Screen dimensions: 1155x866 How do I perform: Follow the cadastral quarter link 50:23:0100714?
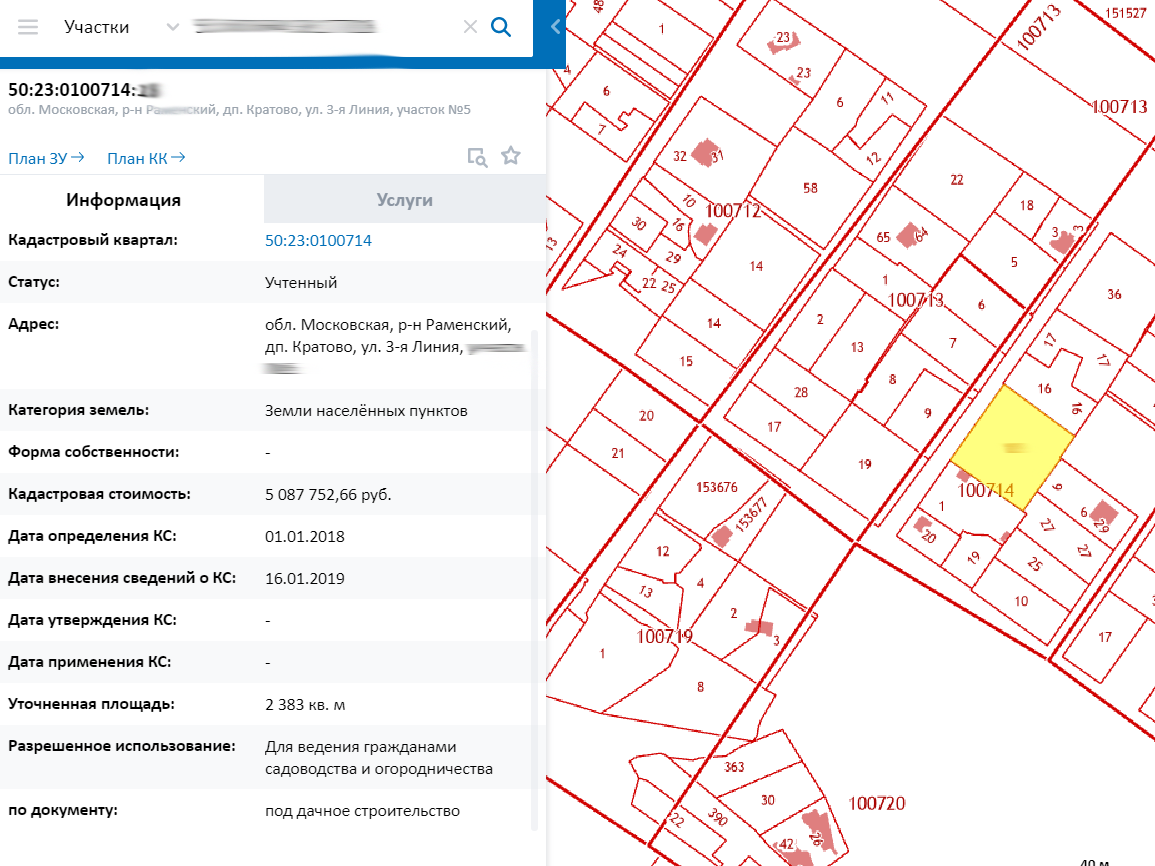click(318, 240)
